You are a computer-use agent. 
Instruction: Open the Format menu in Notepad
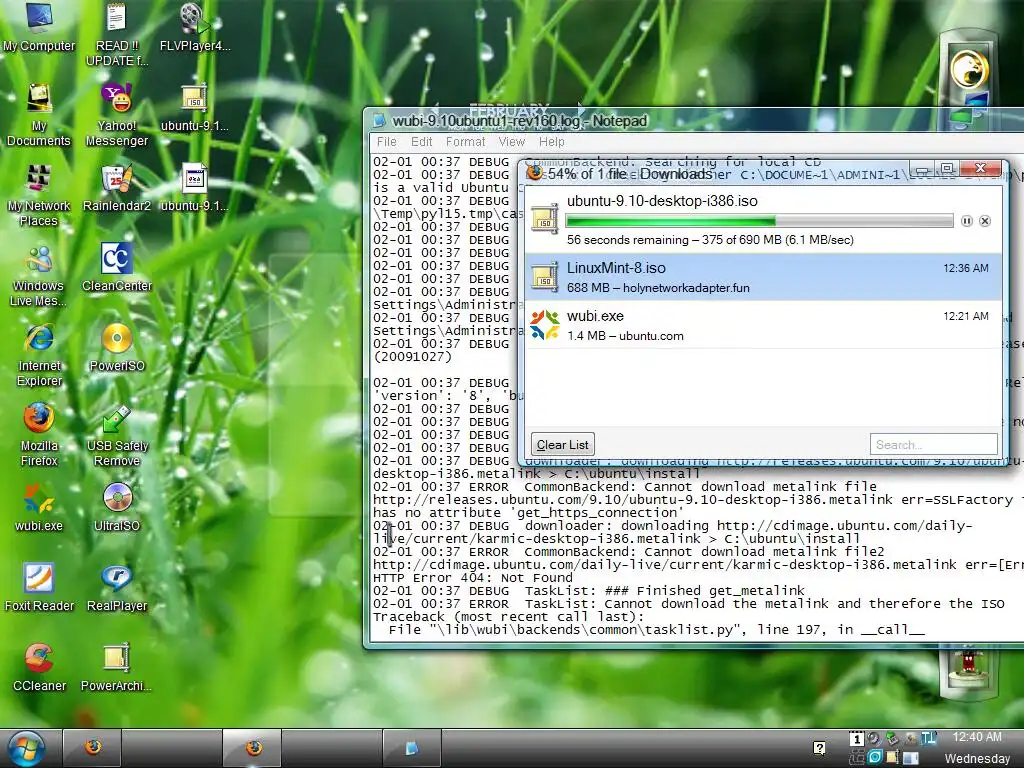465,142
